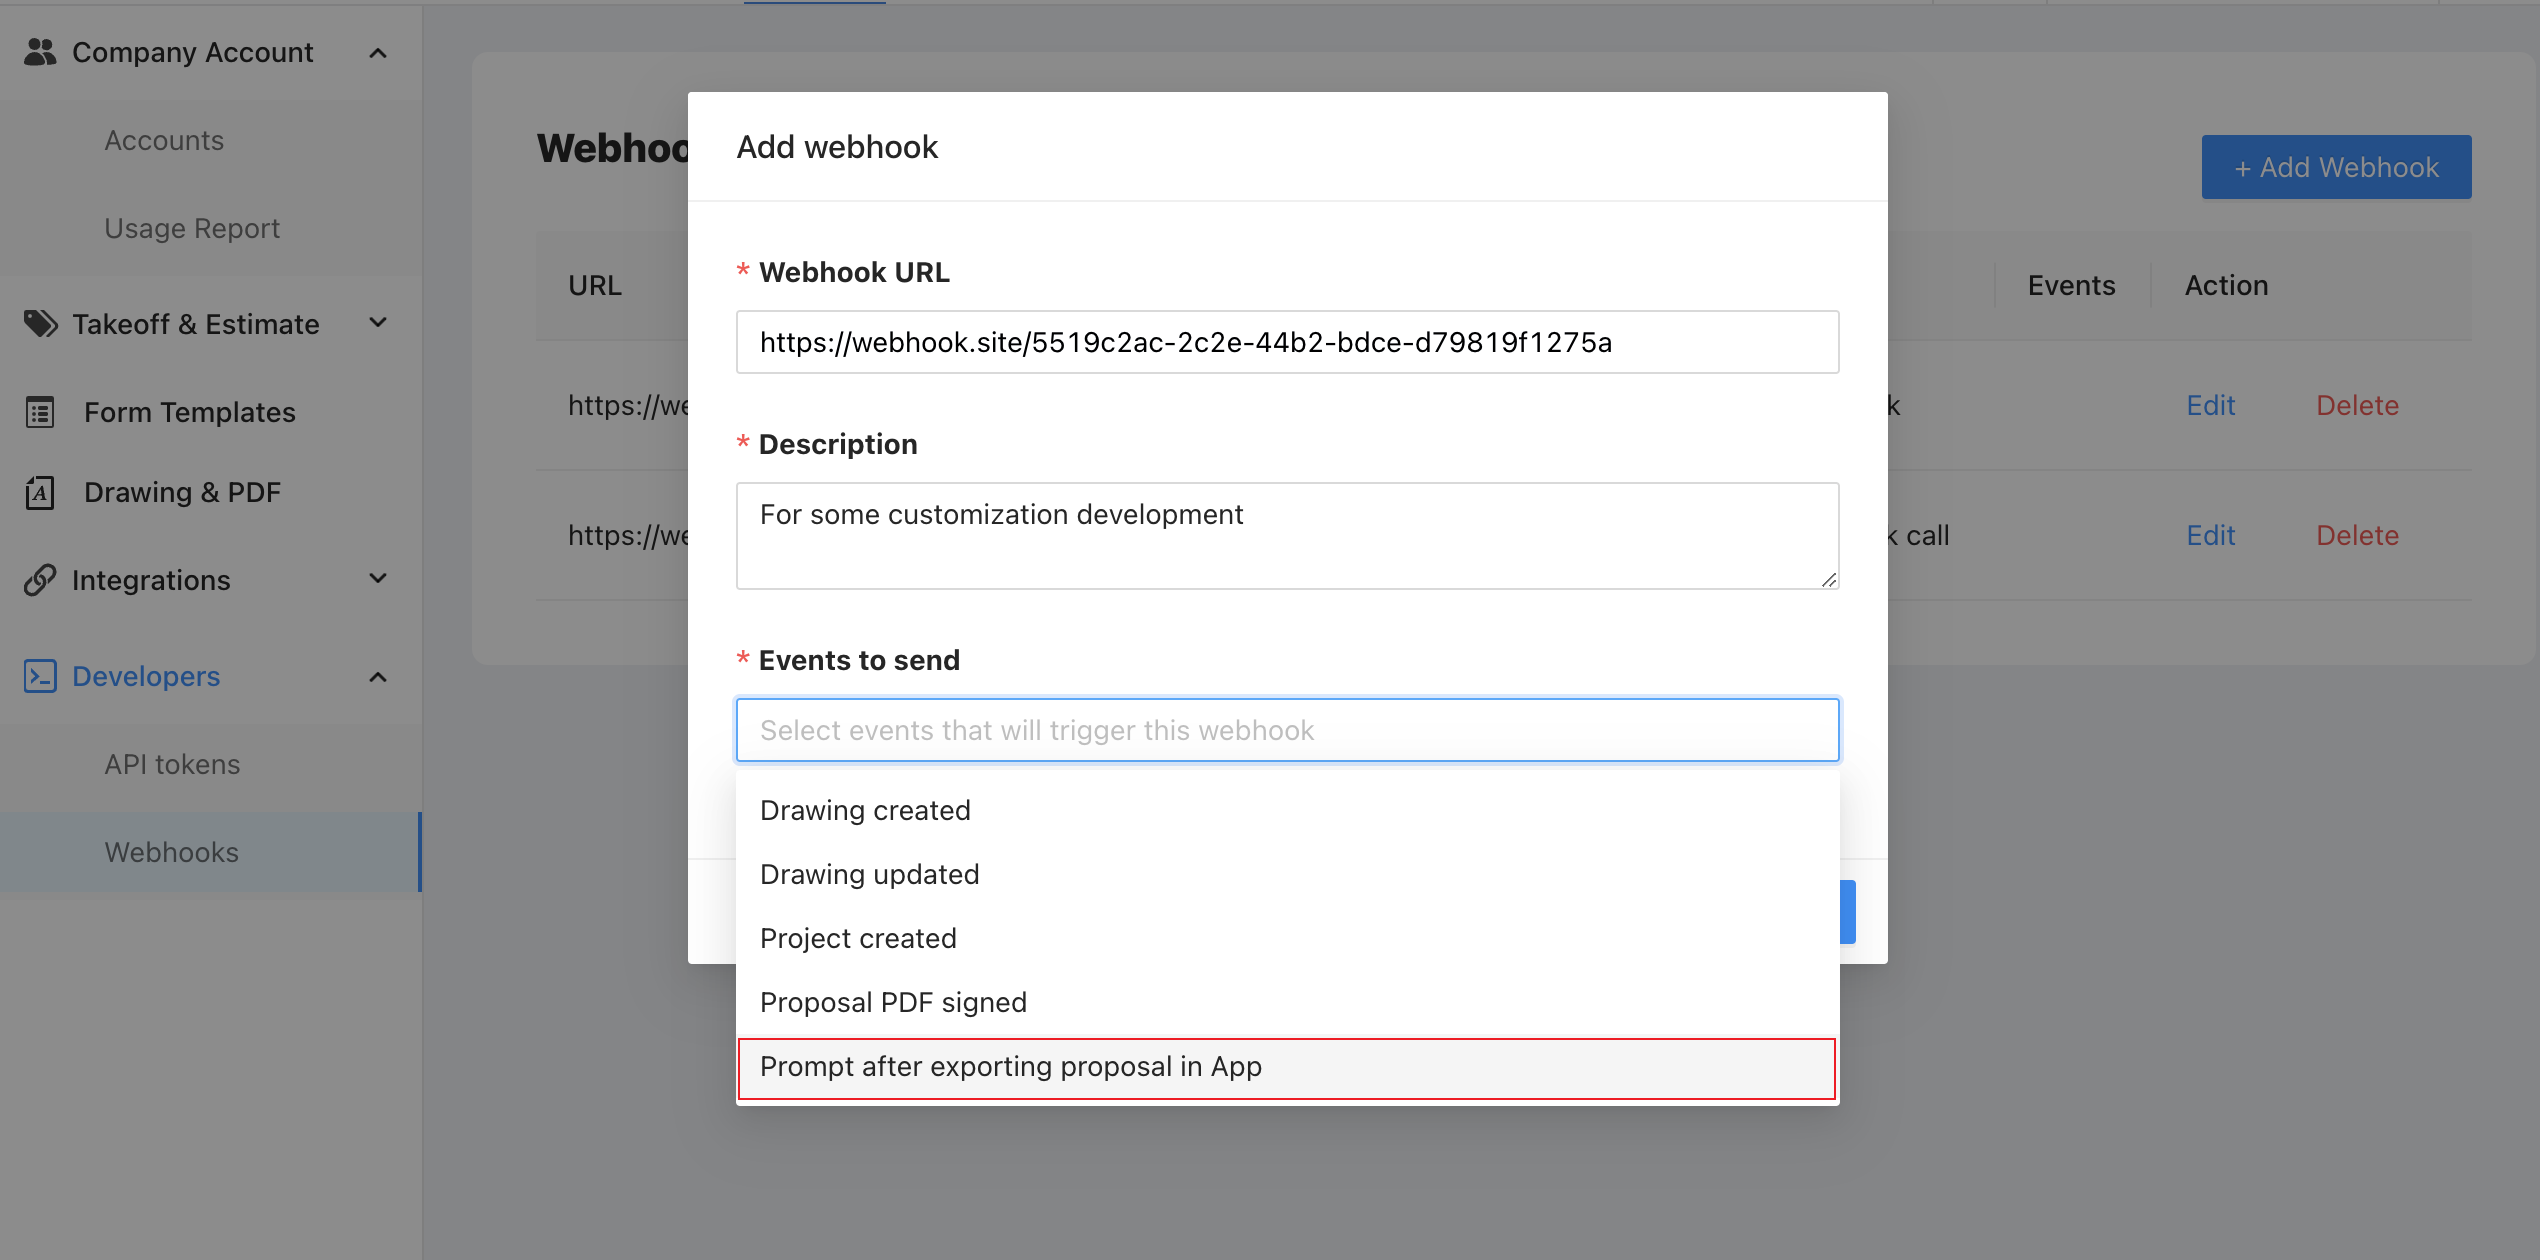The image size is (2540, 1260).
Task: Open the Events to send dropdown field
Action: coord(1287,730)
